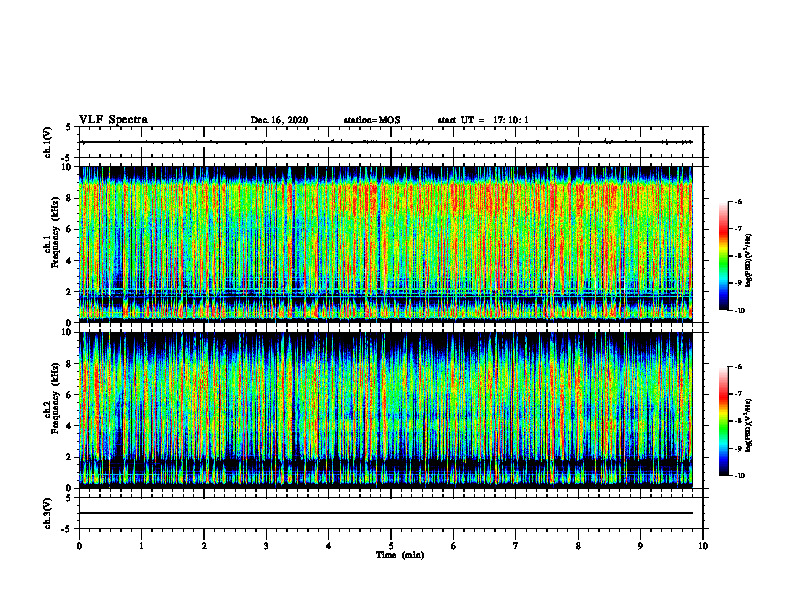Click the "4" kHz tick on ch.2 frequency axis
The height and width of the screenshot is (612, 792).
(x=71, y=426)
